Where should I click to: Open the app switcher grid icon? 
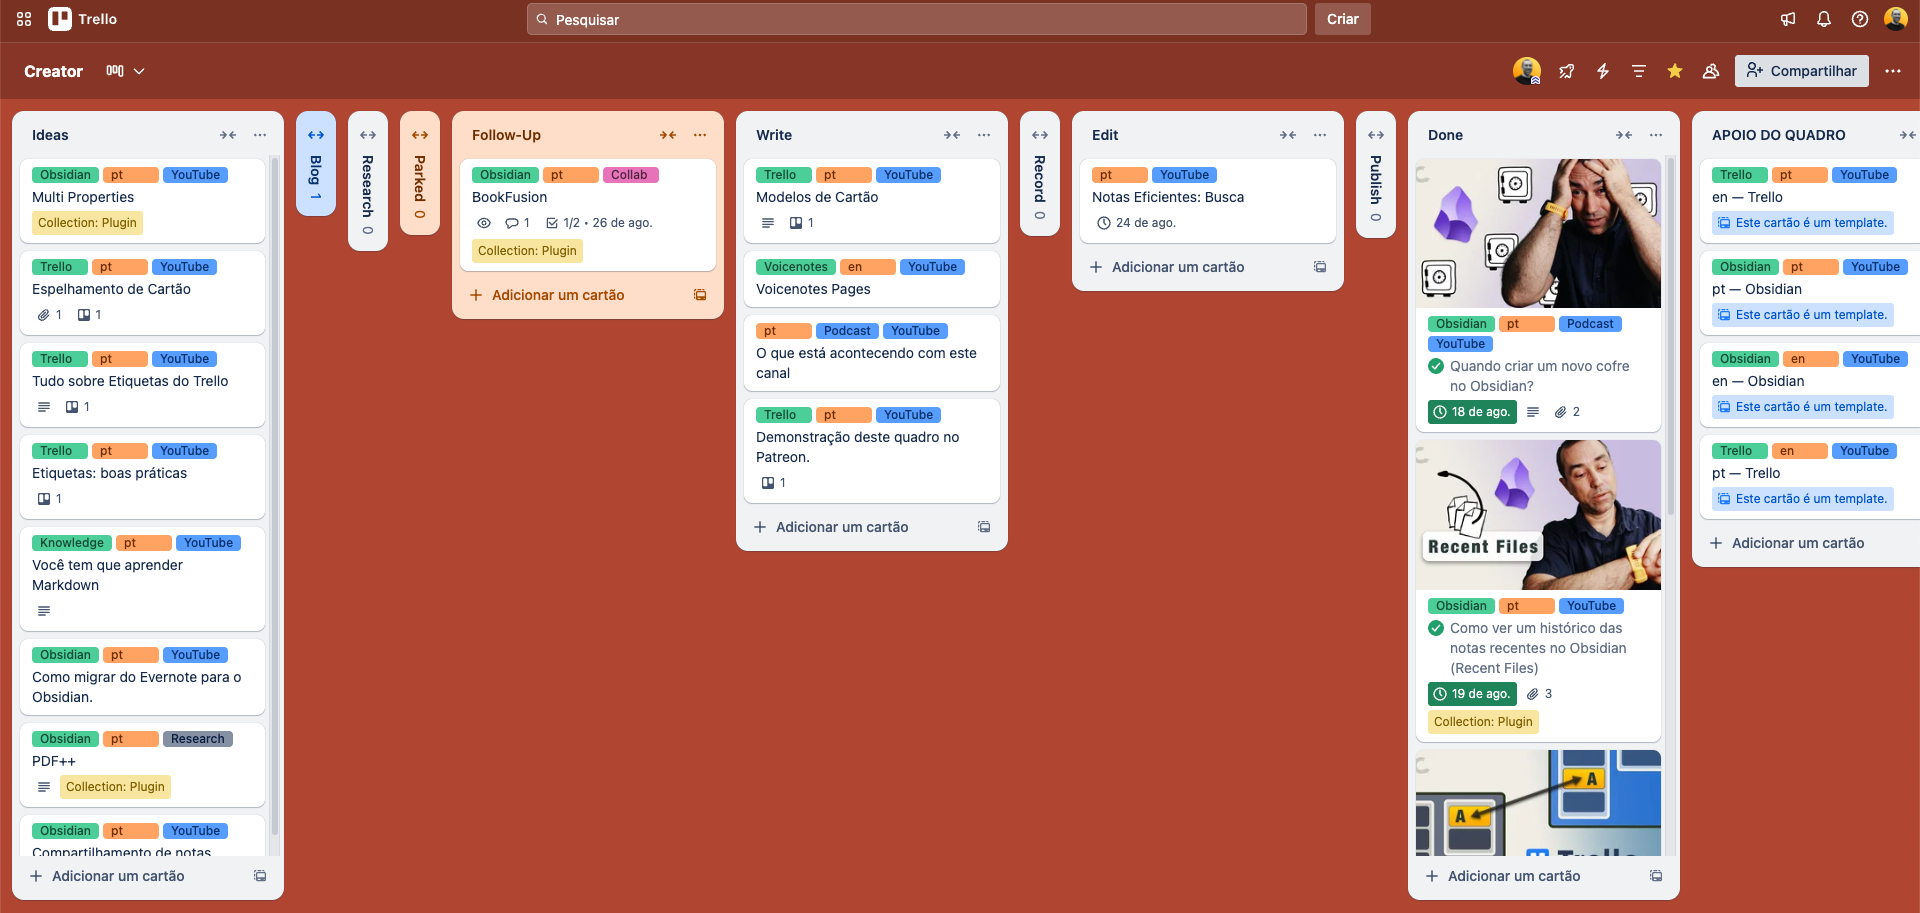24,19
